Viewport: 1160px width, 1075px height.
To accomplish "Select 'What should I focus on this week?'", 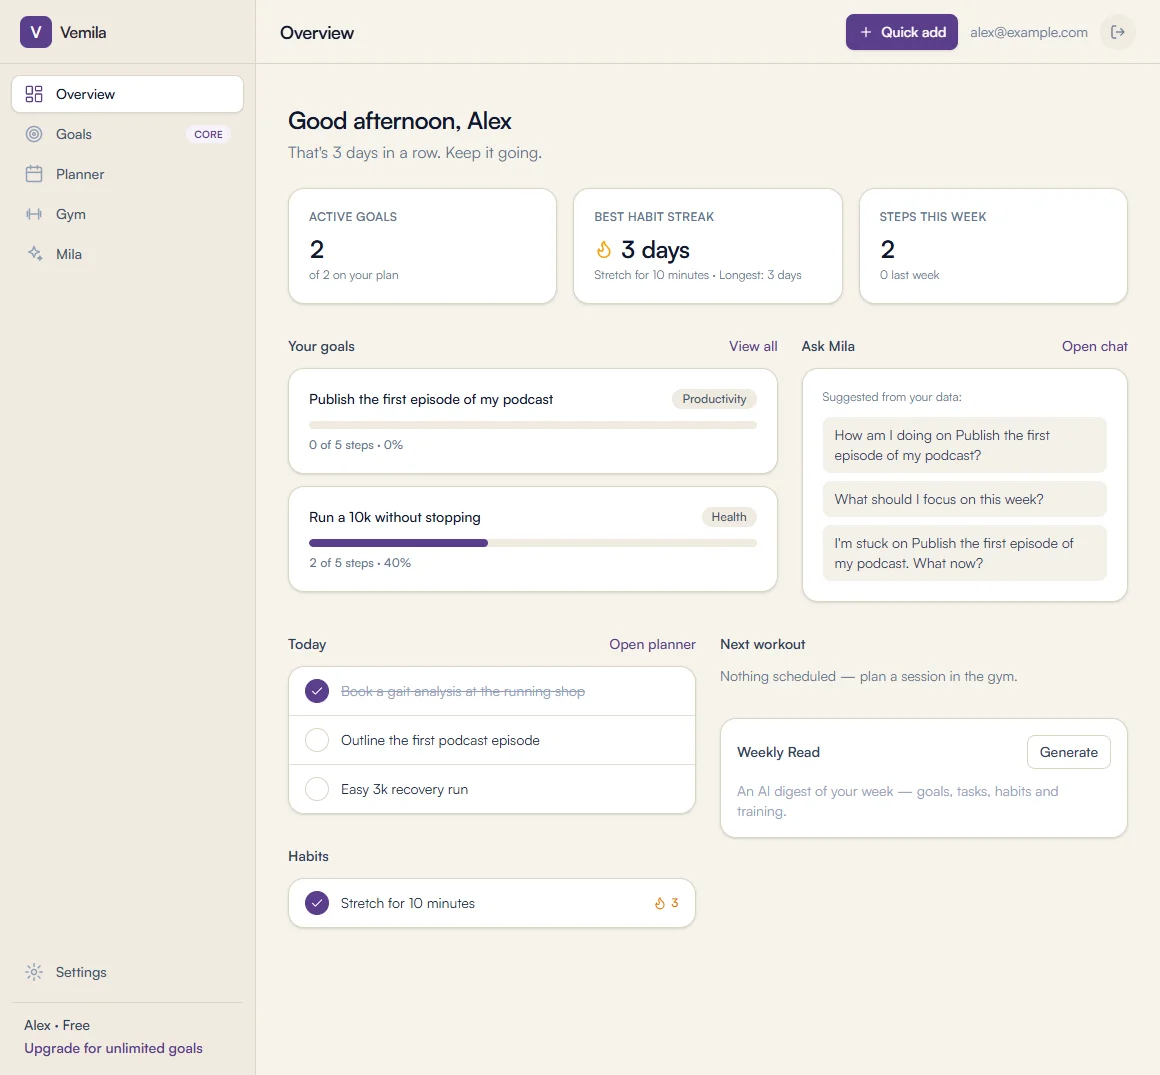I will (965, 499).
